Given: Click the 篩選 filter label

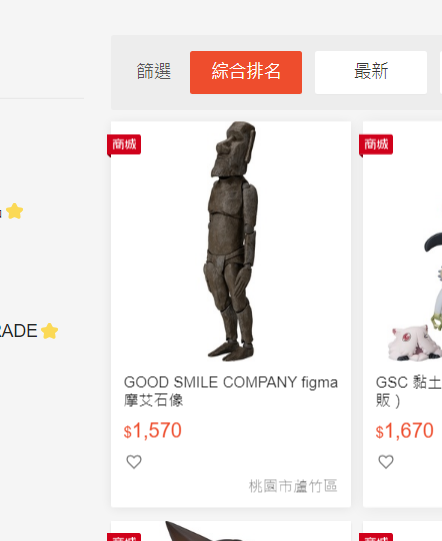Looking at the screenshot, I should tap(154, 71).
